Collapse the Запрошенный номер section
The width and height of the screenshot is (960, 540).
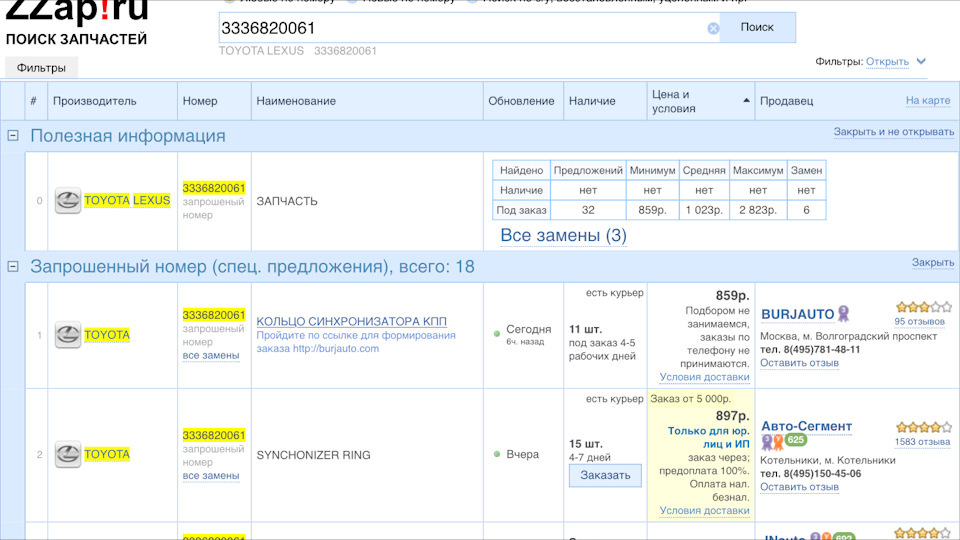click(13, 267)
